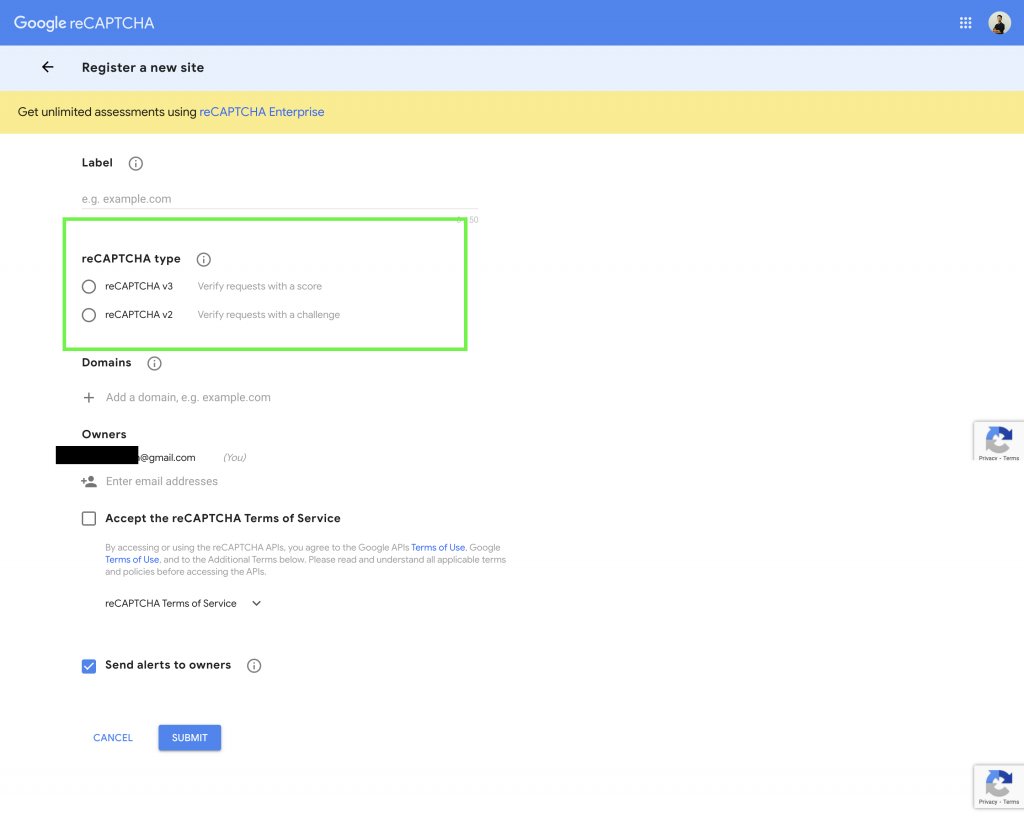Click the Google reCAPTCHA logo
Image resolution: width=1024 pixels, height=818 pixels.
pyautogui.click(x=84, y=23)
